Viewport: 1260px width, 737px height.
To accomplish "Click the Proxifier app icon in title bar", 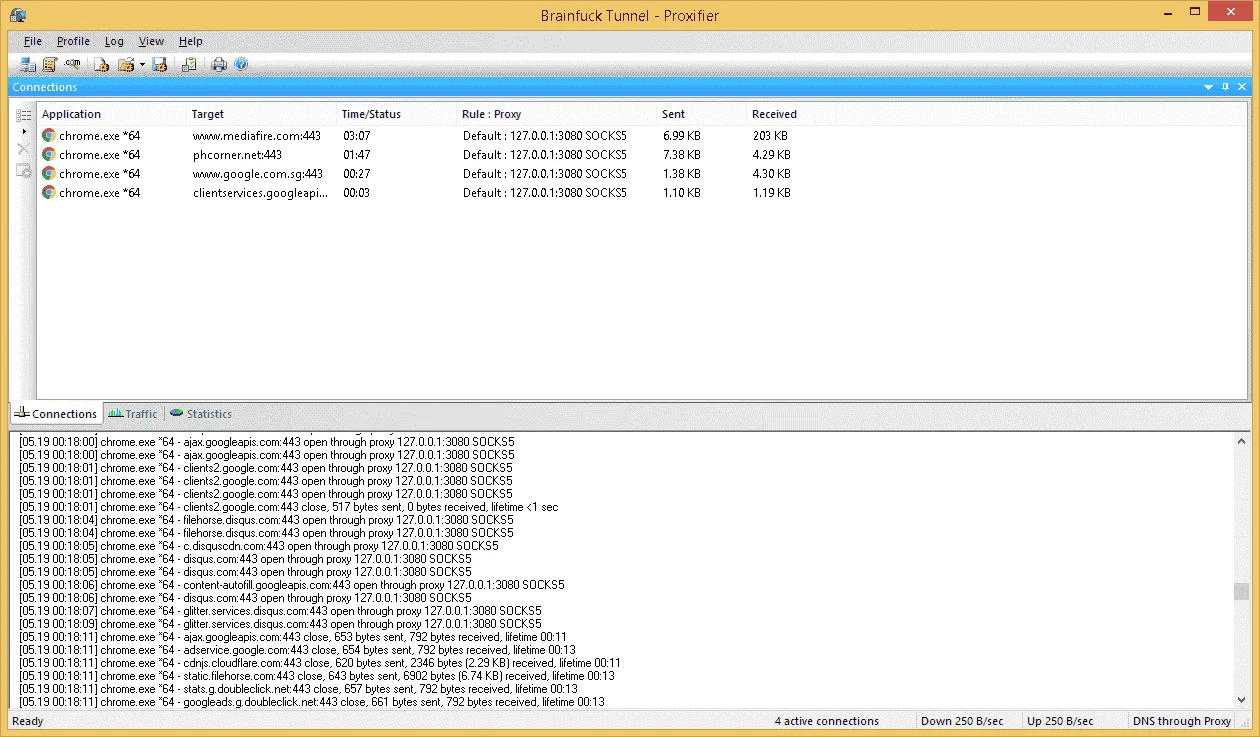I will click(18, 15).
